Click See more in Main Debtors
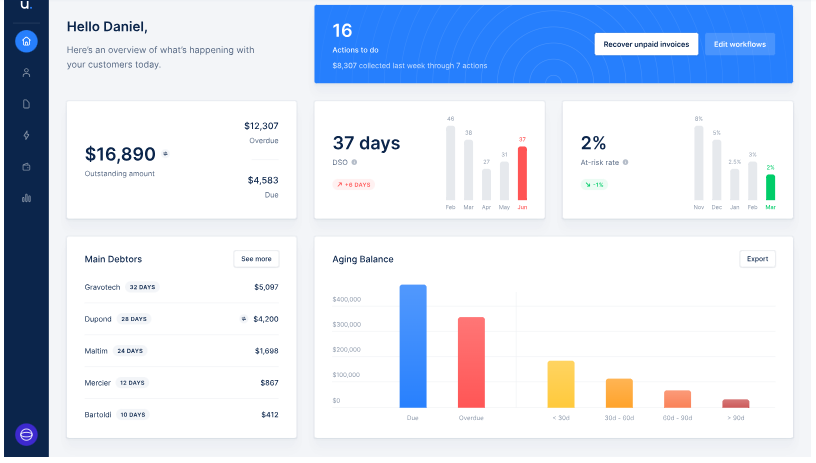The width and height of the screenshot is (816, 463). coord(256,259)
